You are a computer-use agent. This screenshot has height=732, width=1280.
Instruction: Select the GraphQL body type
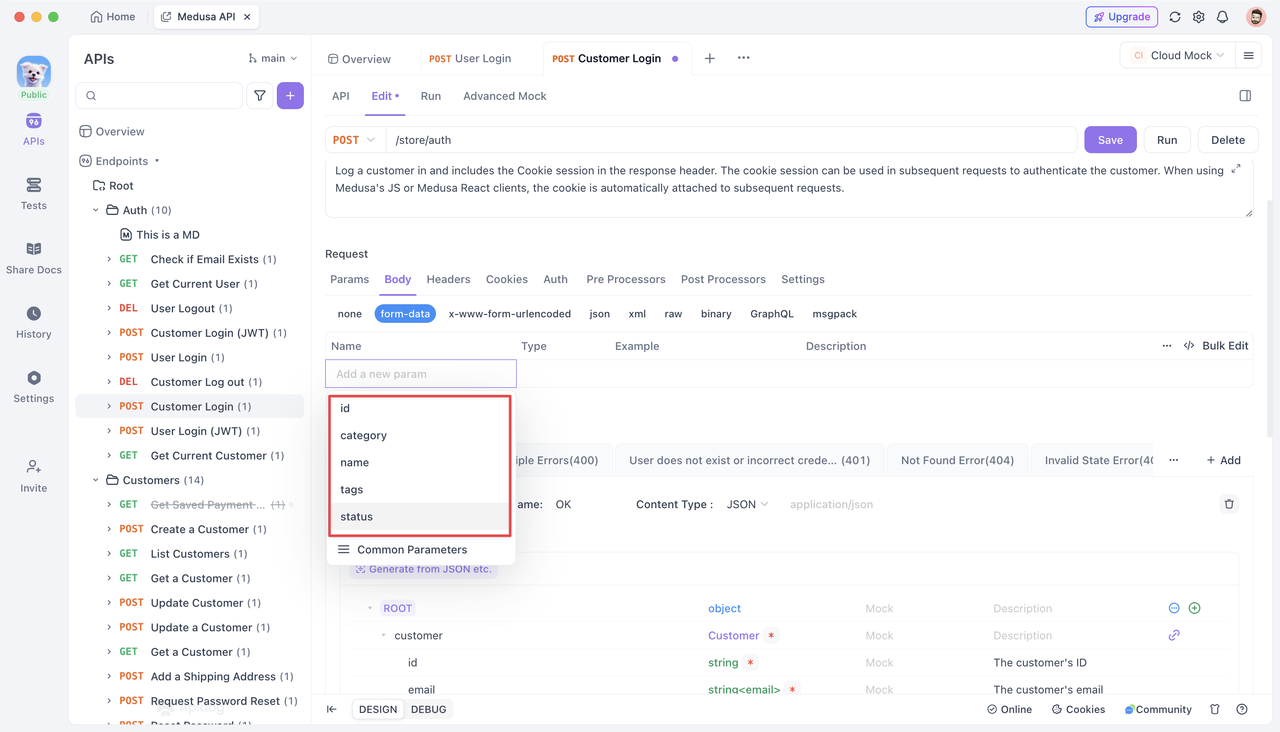point(772,314)
